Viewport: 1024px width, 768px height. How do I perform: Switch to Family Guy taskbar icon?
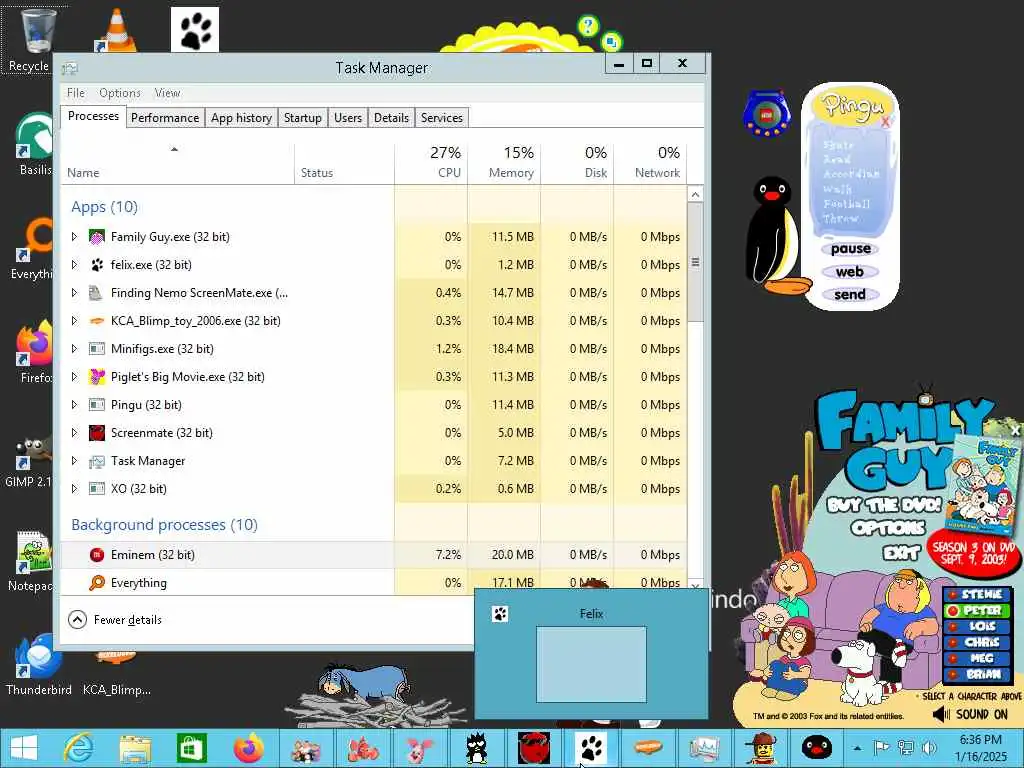[305, 748]
